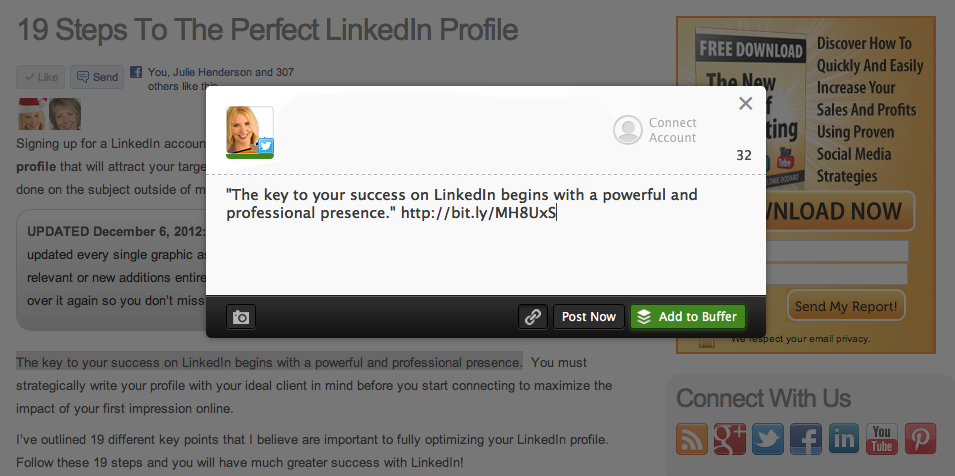Visit the Twitter social icon
Image resolution: width=955 pixels, height=476 pixels.
pyautogui.click(x=768, y=438)
